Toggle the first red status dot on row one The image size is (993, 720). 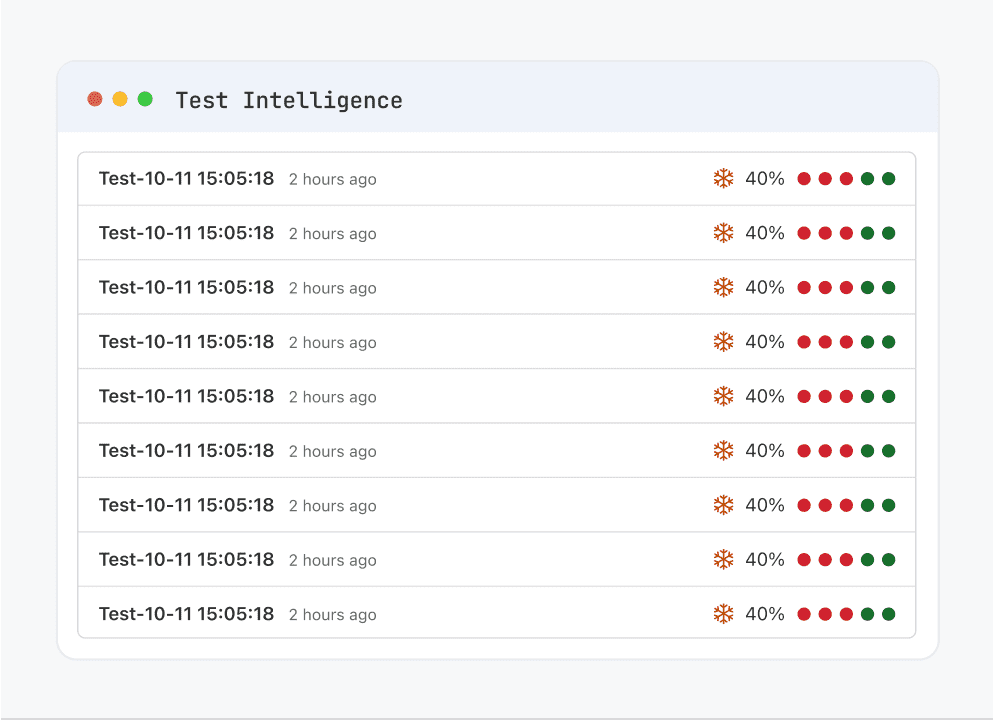click(x=804, y=178)
